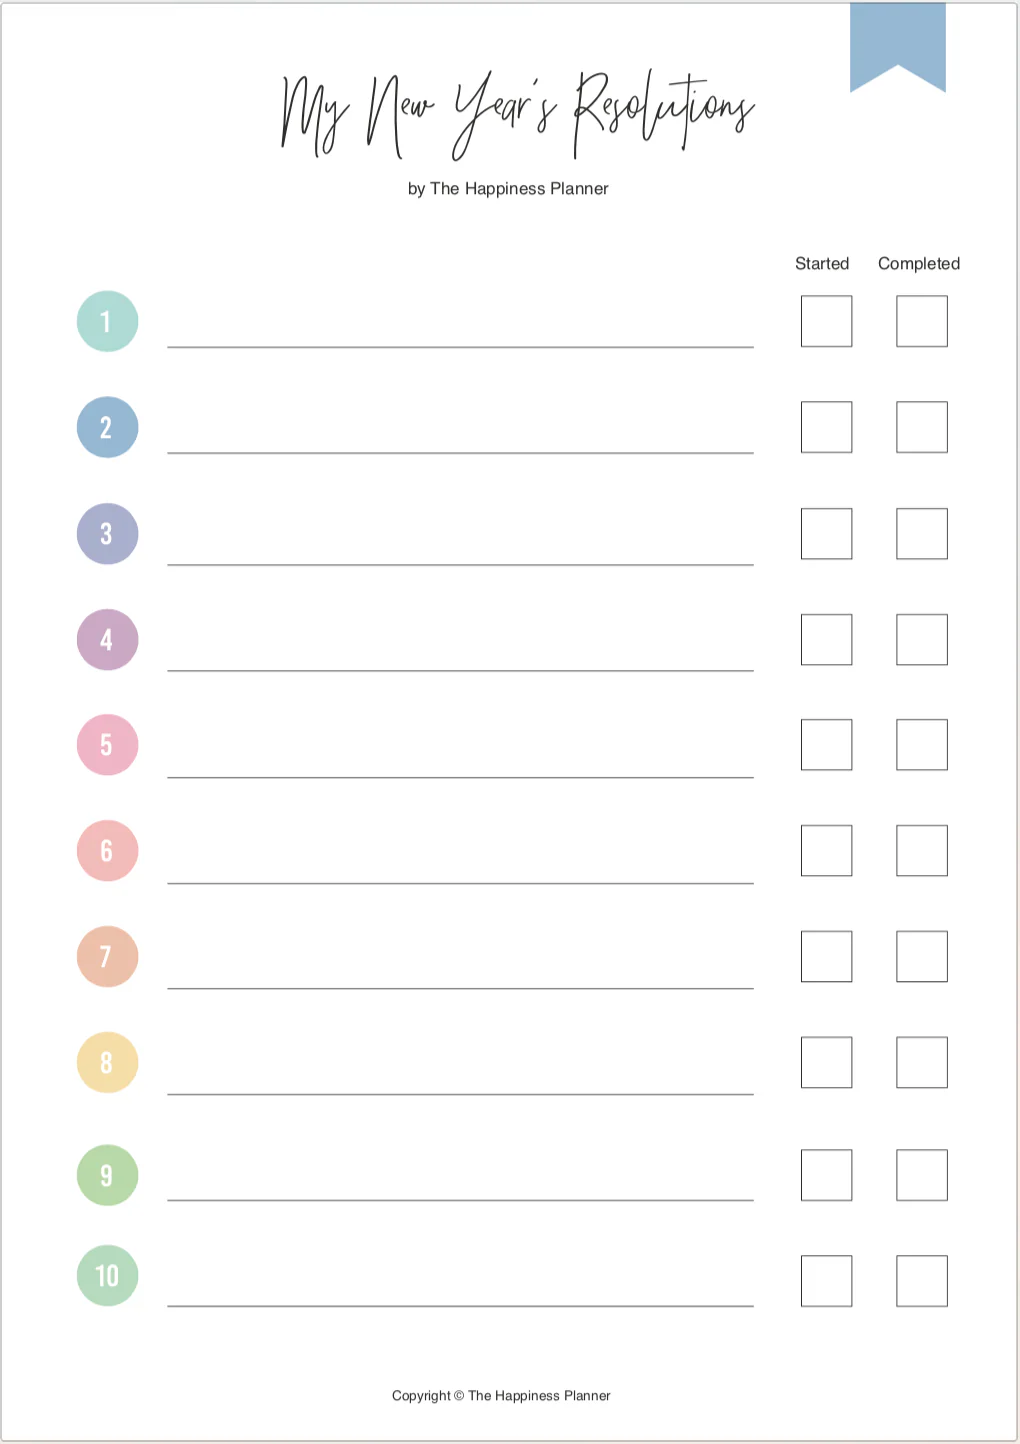Click the yellow number 8 circle
This screenshot has height=1444, width=1020.
point(107,1062)
